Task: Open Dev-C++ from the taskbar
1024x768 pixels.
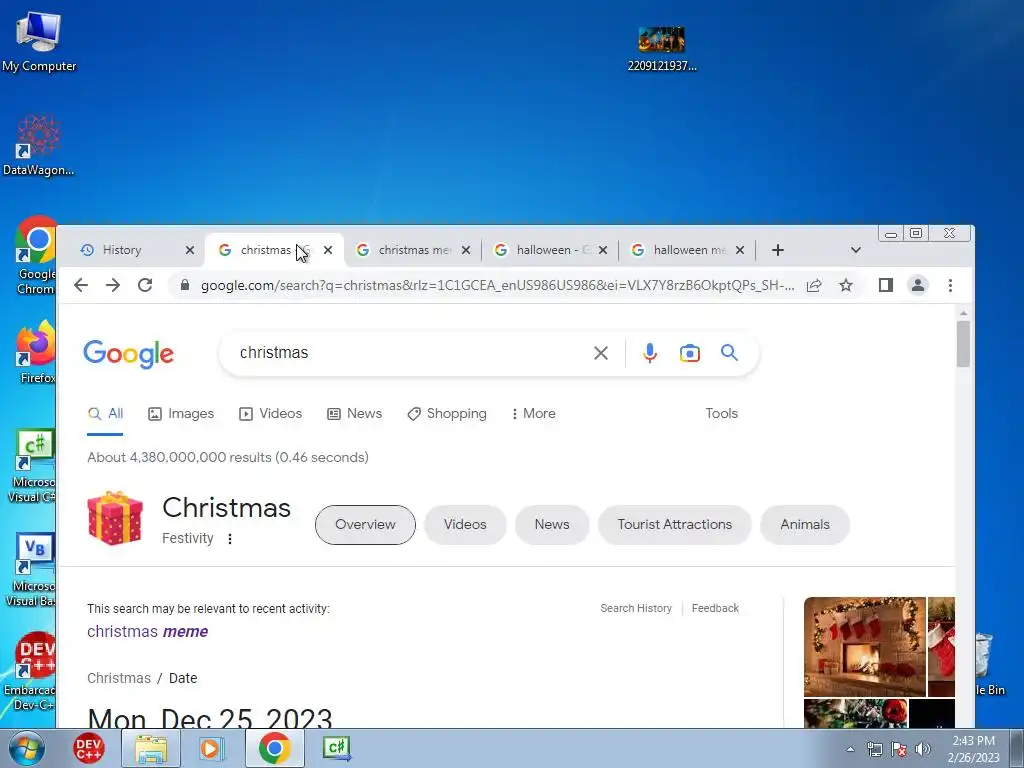Action: [x=88, y=748]
